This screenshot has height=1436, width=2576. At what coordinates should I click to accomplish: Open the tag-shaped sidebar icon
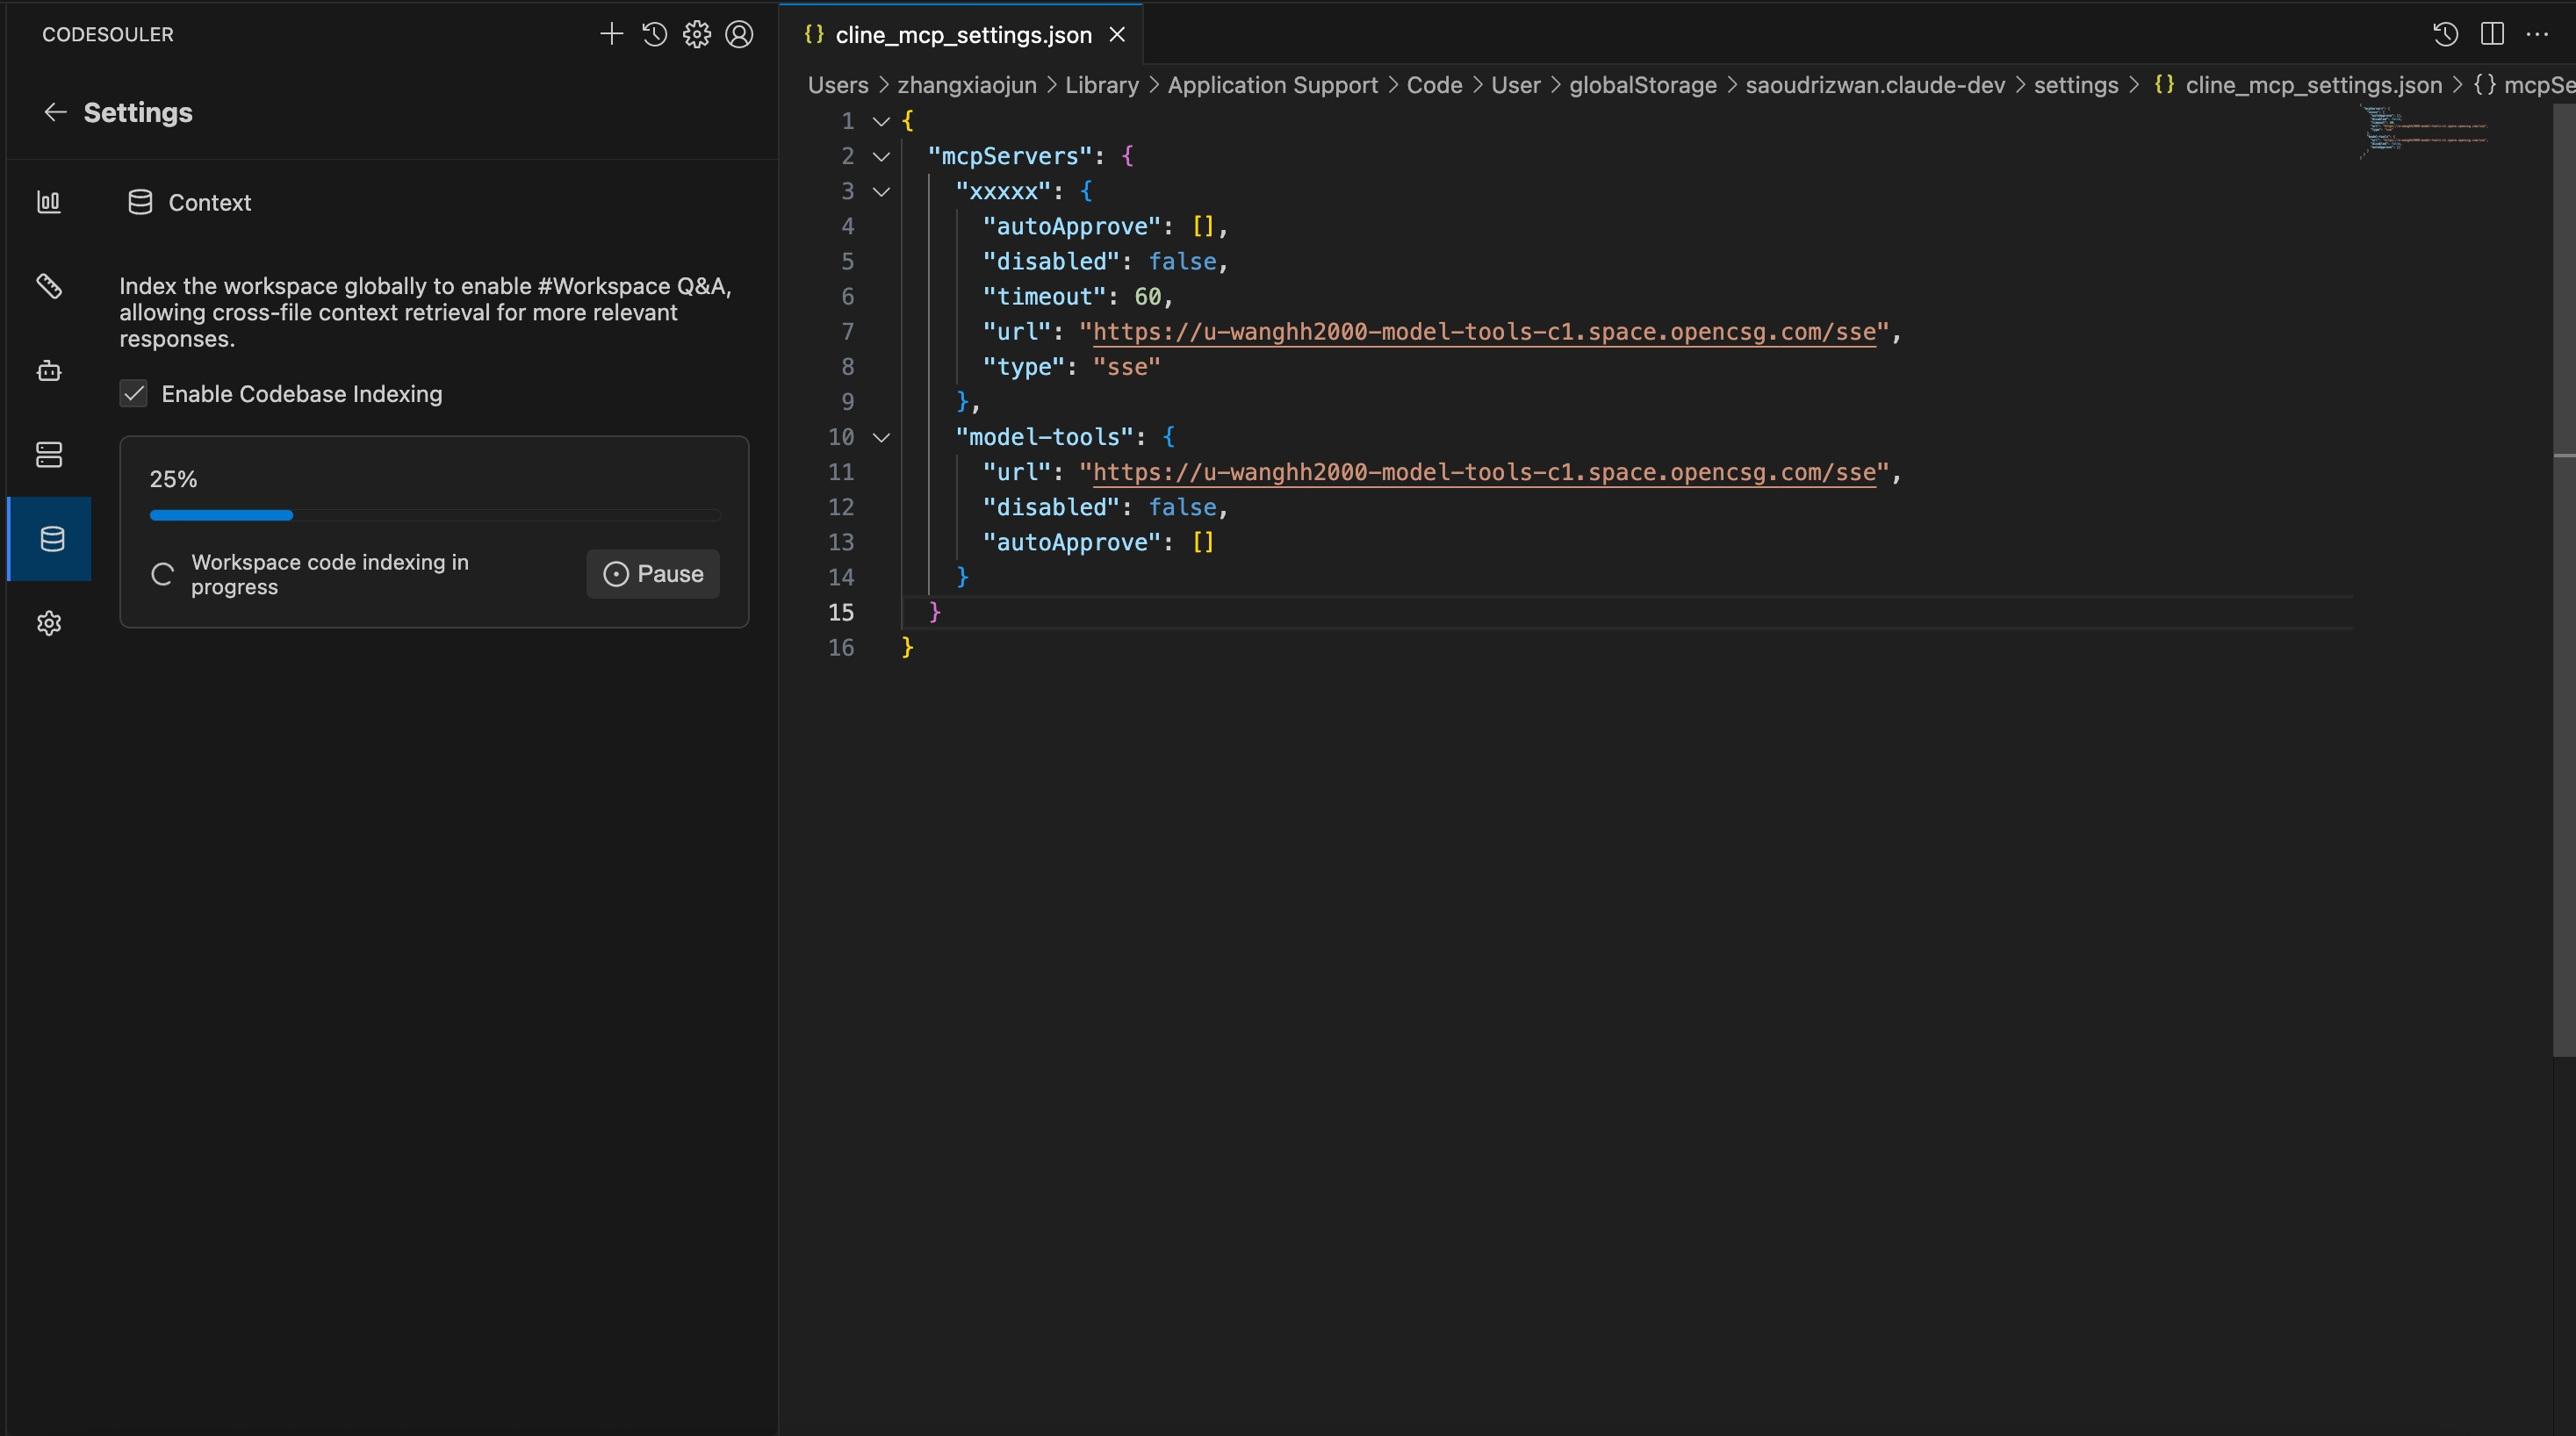tap(49, 286)
